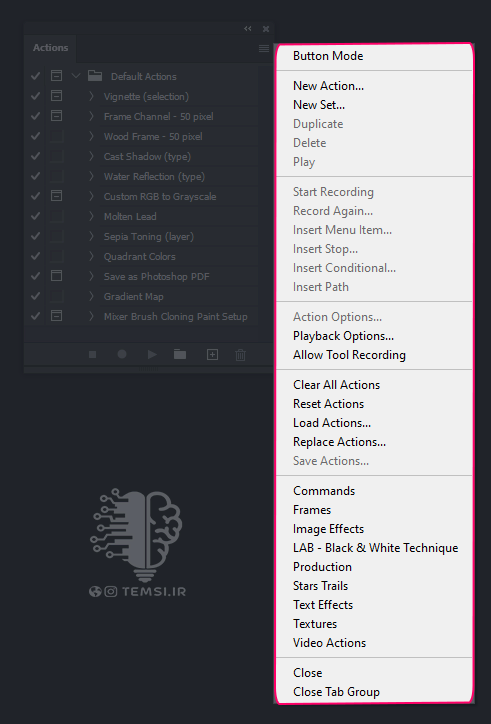Screen dimensions: 491x724
Task: Collapse the panel with double-arrow icon
Action: point(248,29)
